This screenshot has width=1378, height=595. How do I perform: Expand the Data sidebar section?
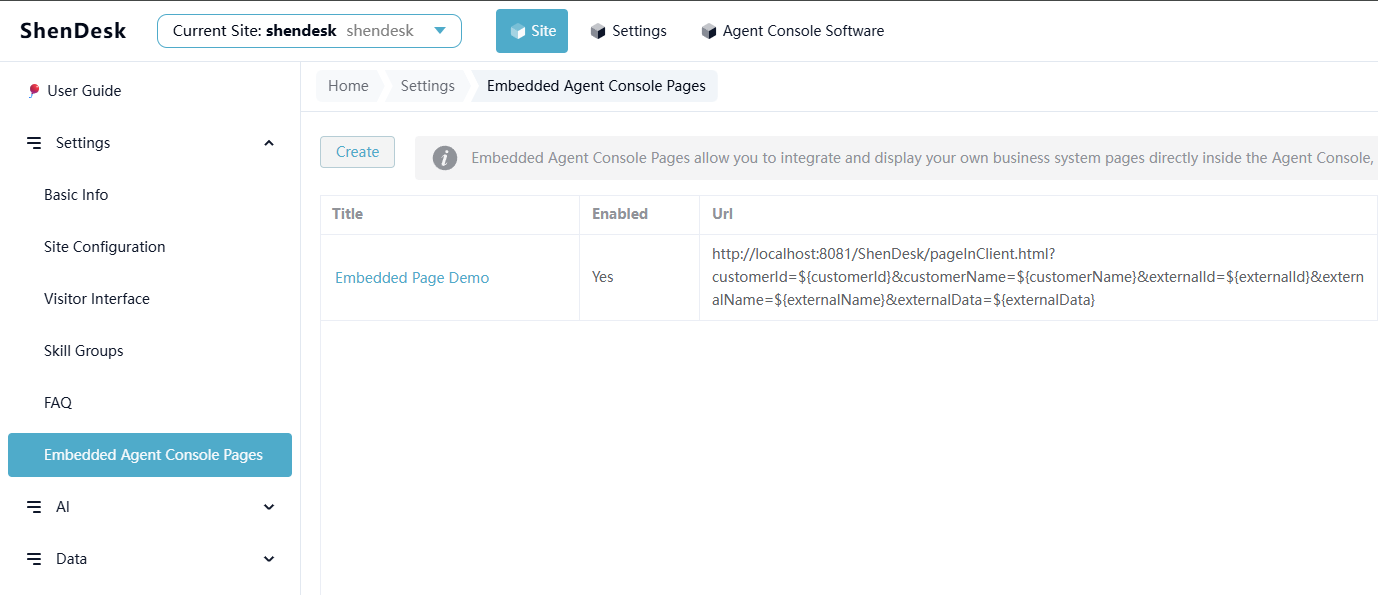(x=268, y=559)
